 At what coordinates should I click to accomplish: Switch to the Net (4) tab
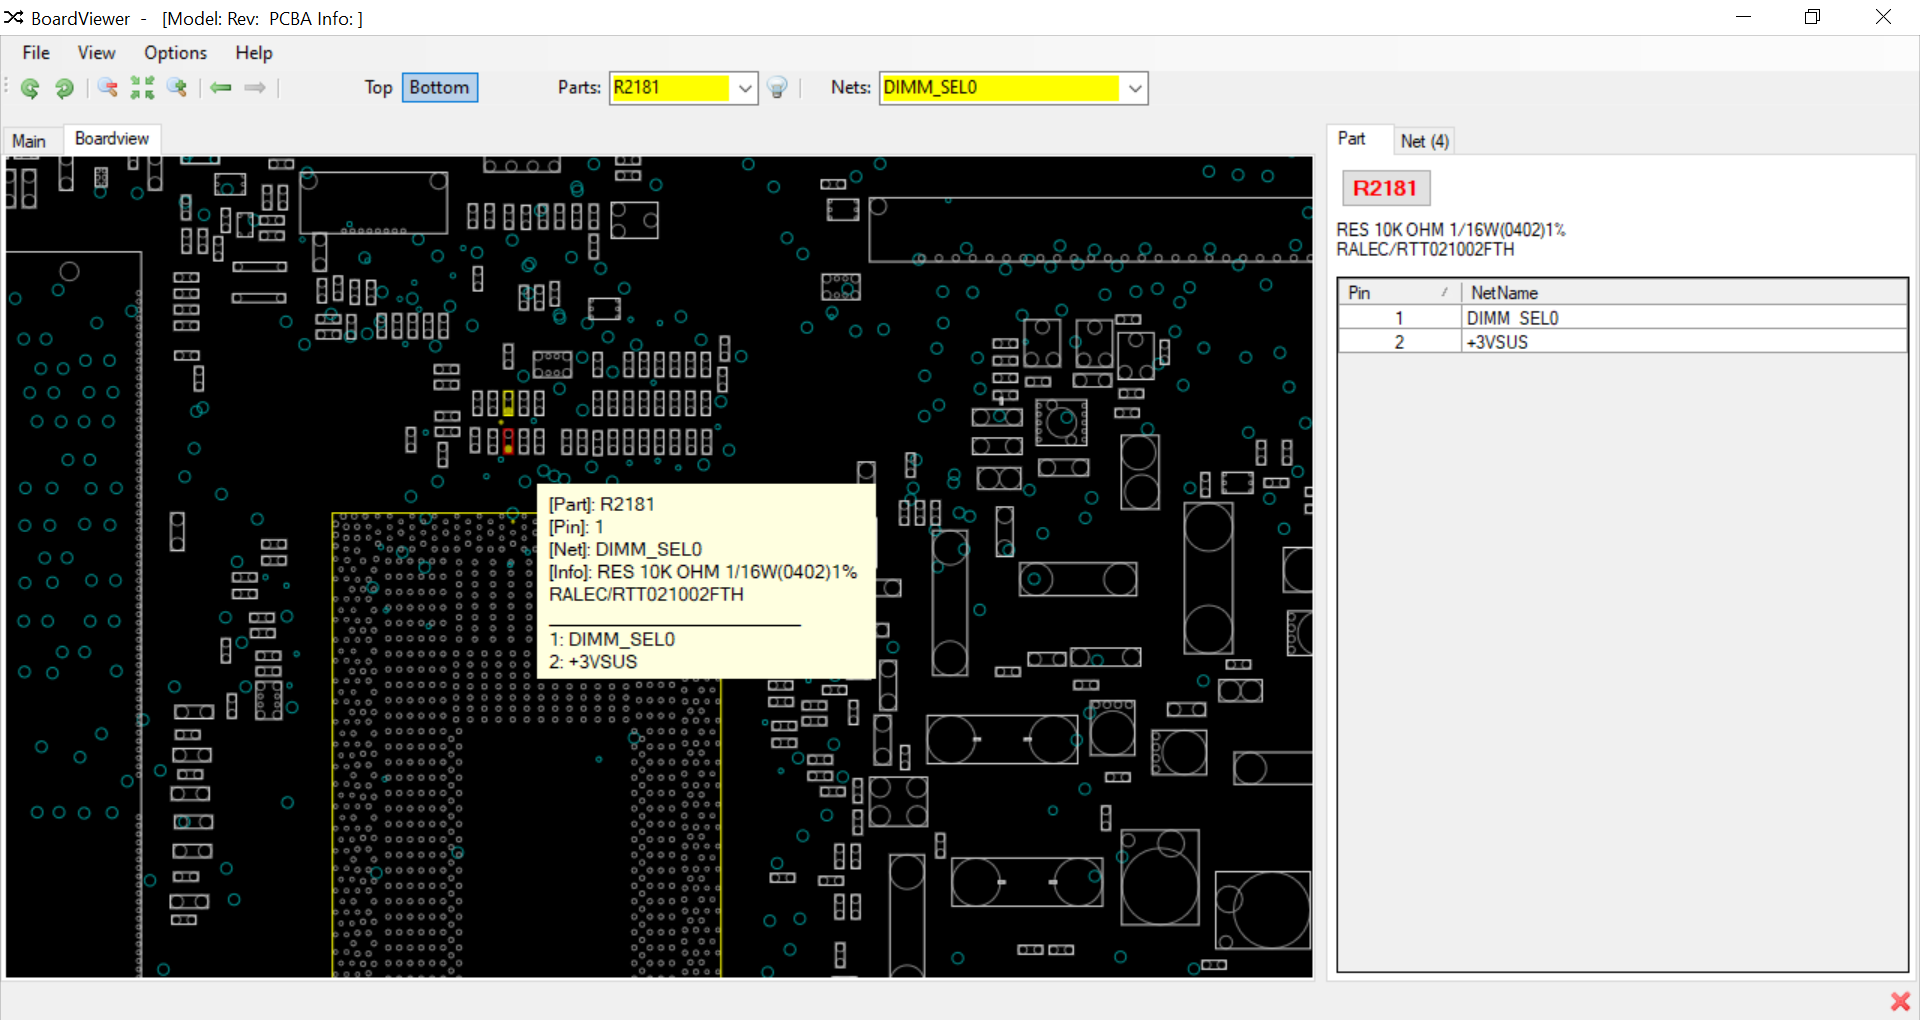coord(1424,141)
